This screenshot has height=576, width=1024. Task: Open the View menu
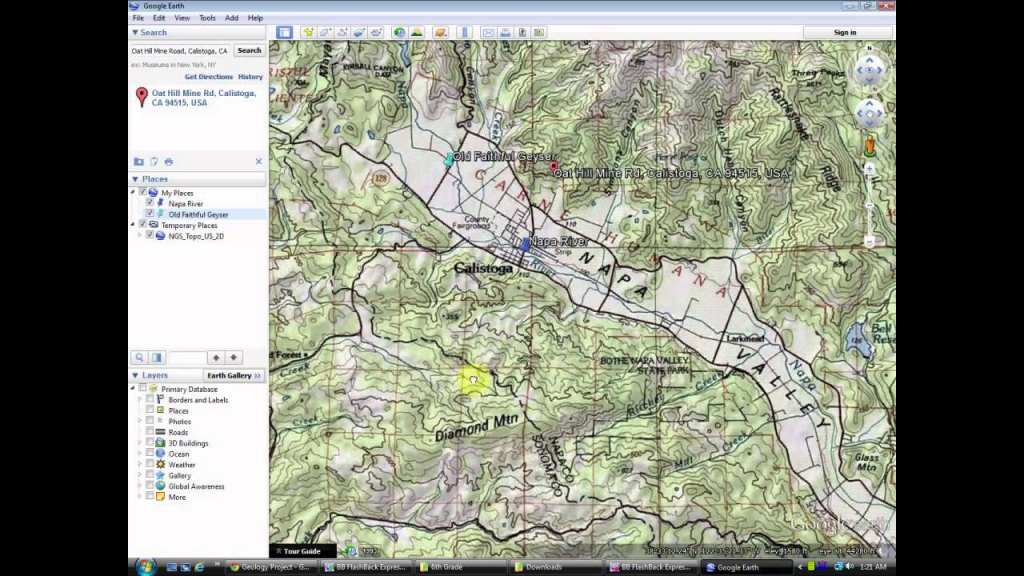tap(182, 18)
